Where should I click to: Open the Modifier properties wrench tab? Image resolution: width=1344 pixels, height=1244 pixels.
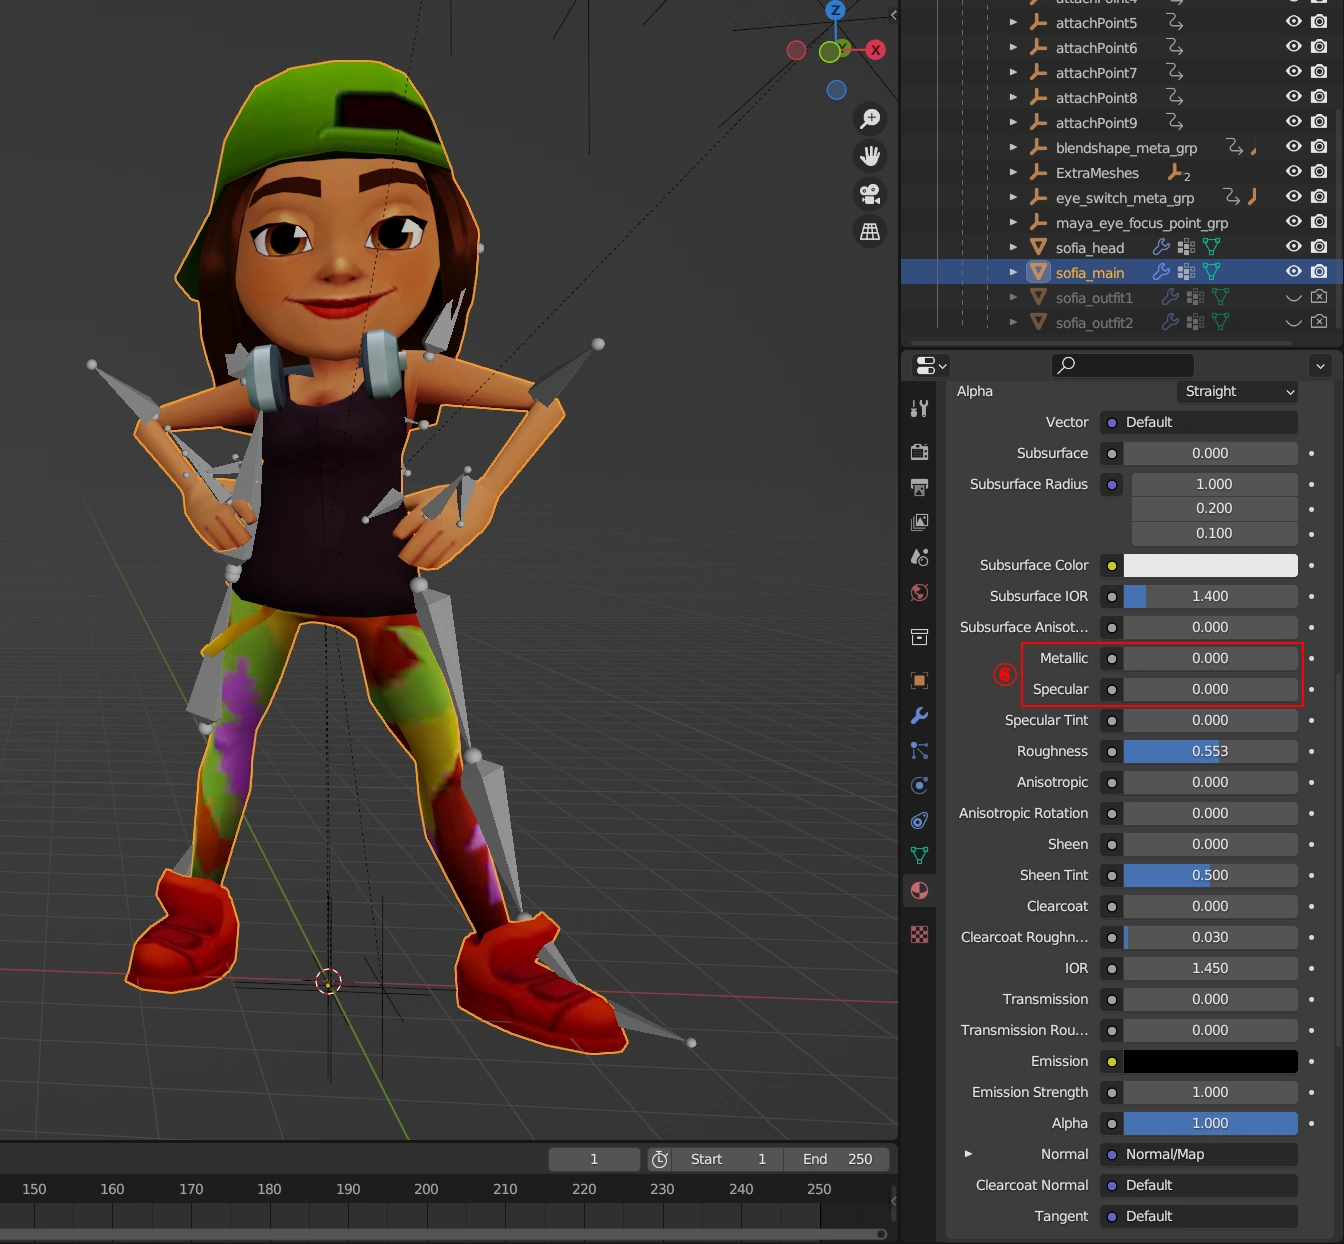(919, 716)
